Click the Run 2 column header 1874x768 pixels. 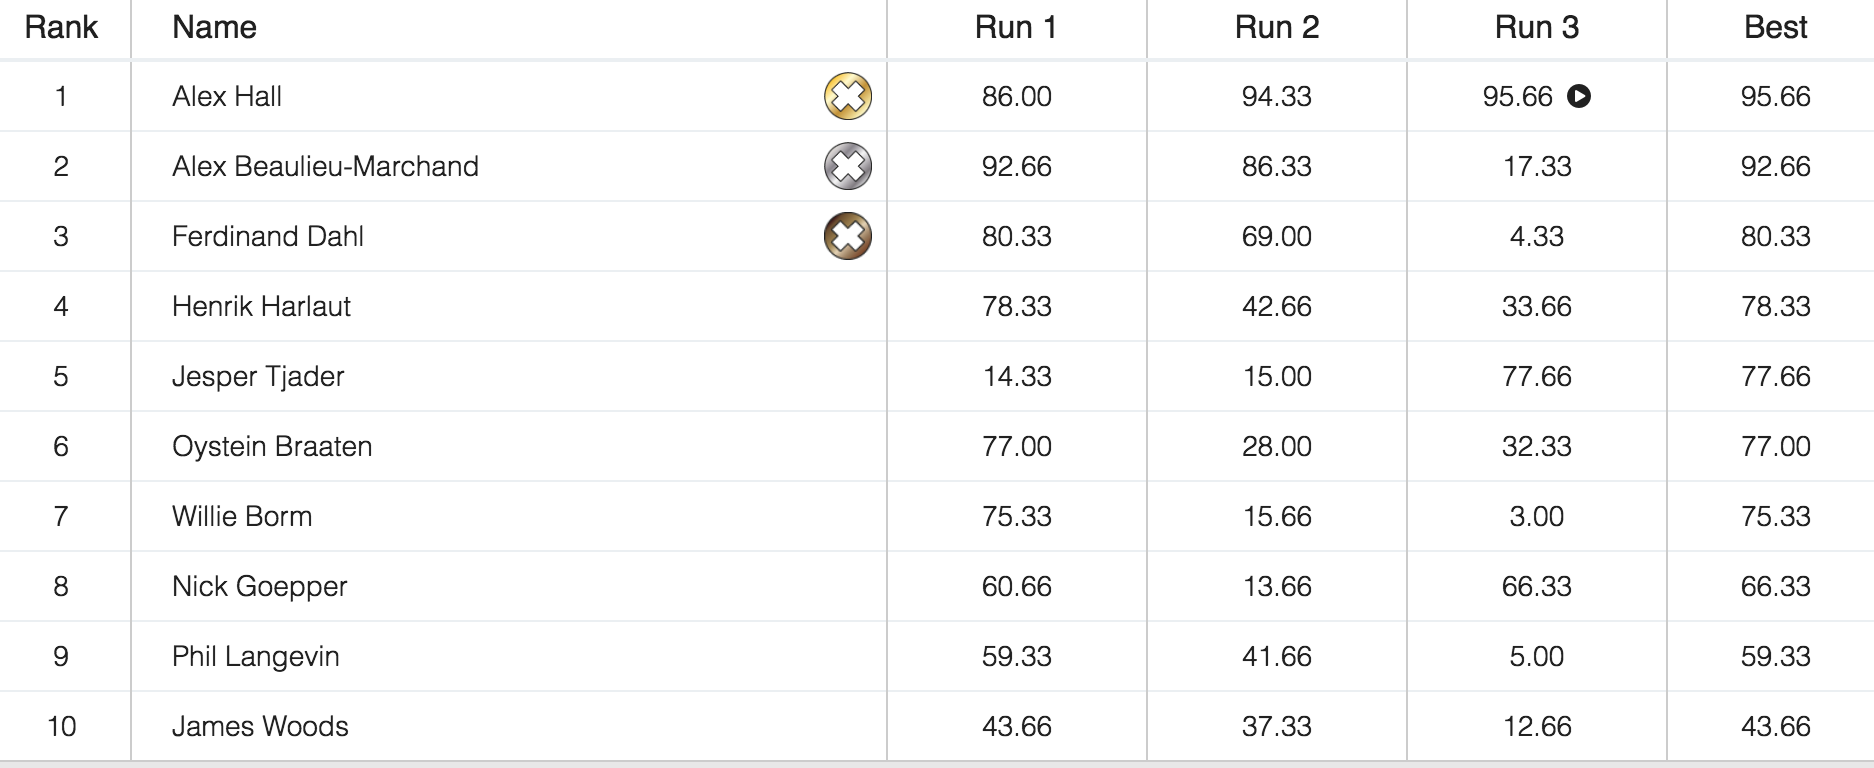tap(1276, 28)
